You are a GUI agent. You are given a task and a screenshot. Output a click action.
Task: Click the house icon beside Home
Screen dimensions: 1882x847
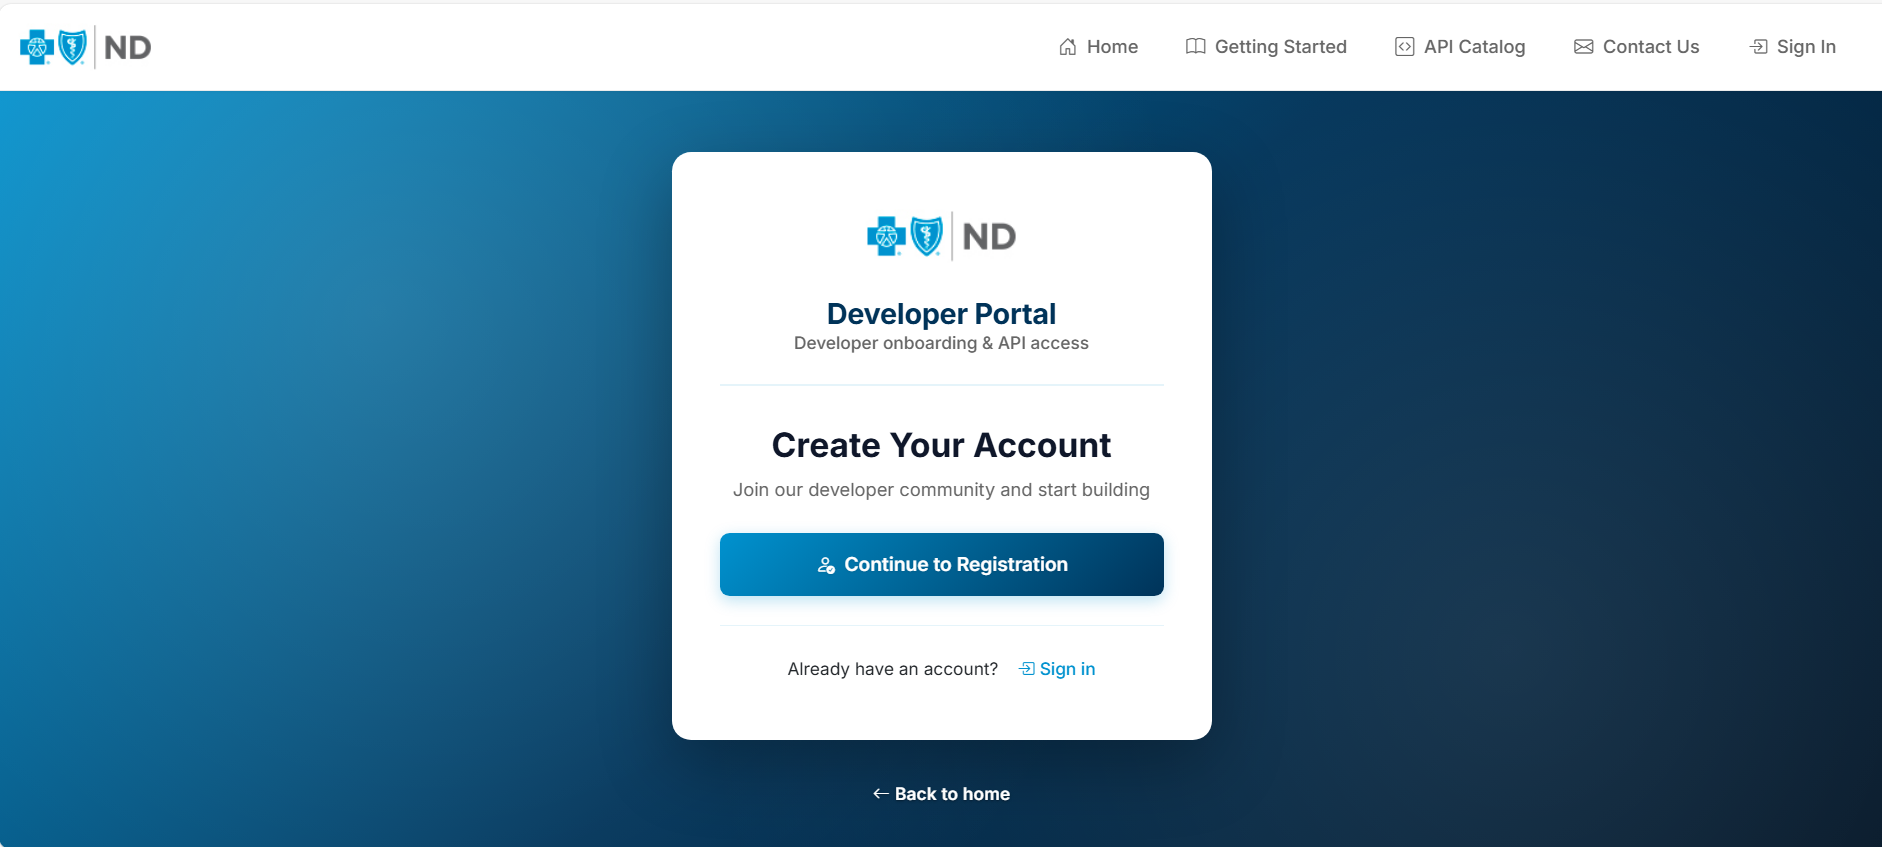tap(1068, 47)
